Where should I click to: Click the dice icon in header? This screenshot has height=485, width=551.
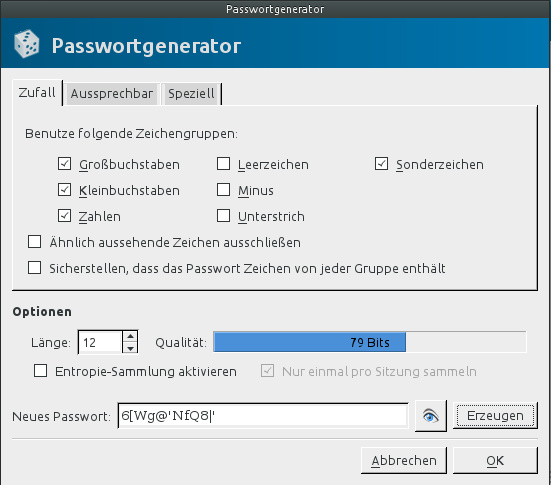[x=27, y=44]
